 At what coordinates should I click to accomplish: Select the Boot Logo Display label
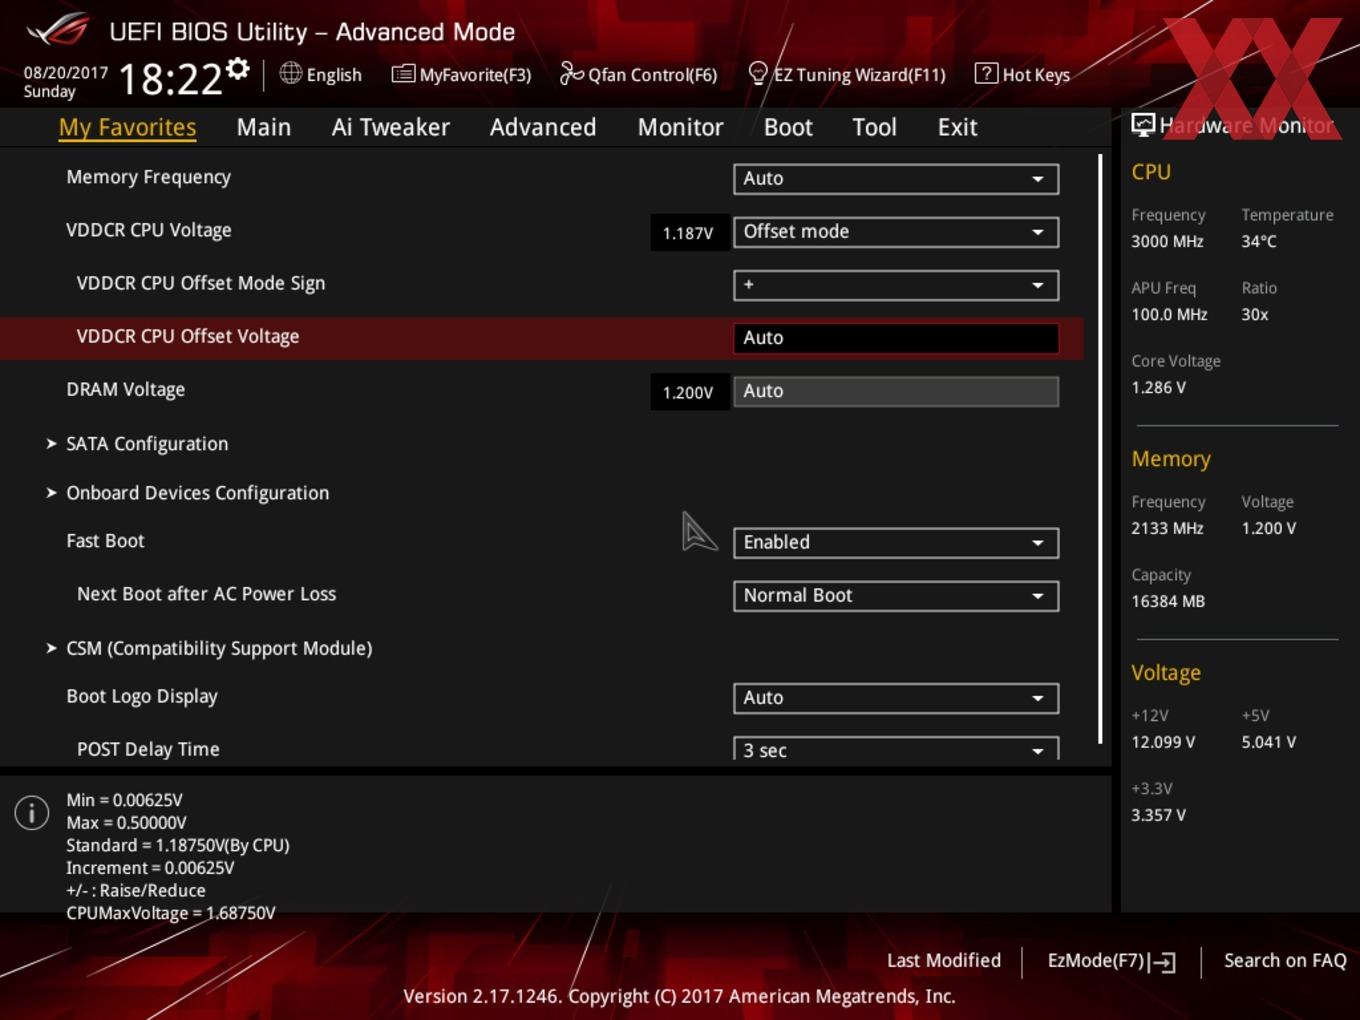142,696
